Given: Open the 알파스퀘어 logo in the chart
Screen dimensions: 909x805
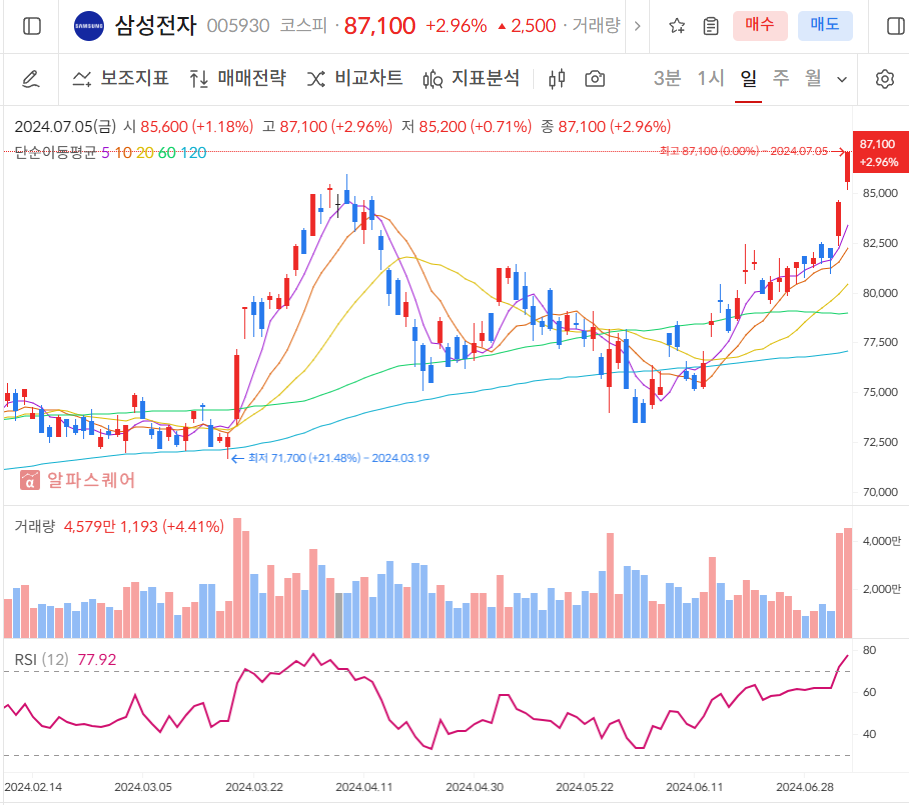Looking at the screenshot, I should [79, 480].
